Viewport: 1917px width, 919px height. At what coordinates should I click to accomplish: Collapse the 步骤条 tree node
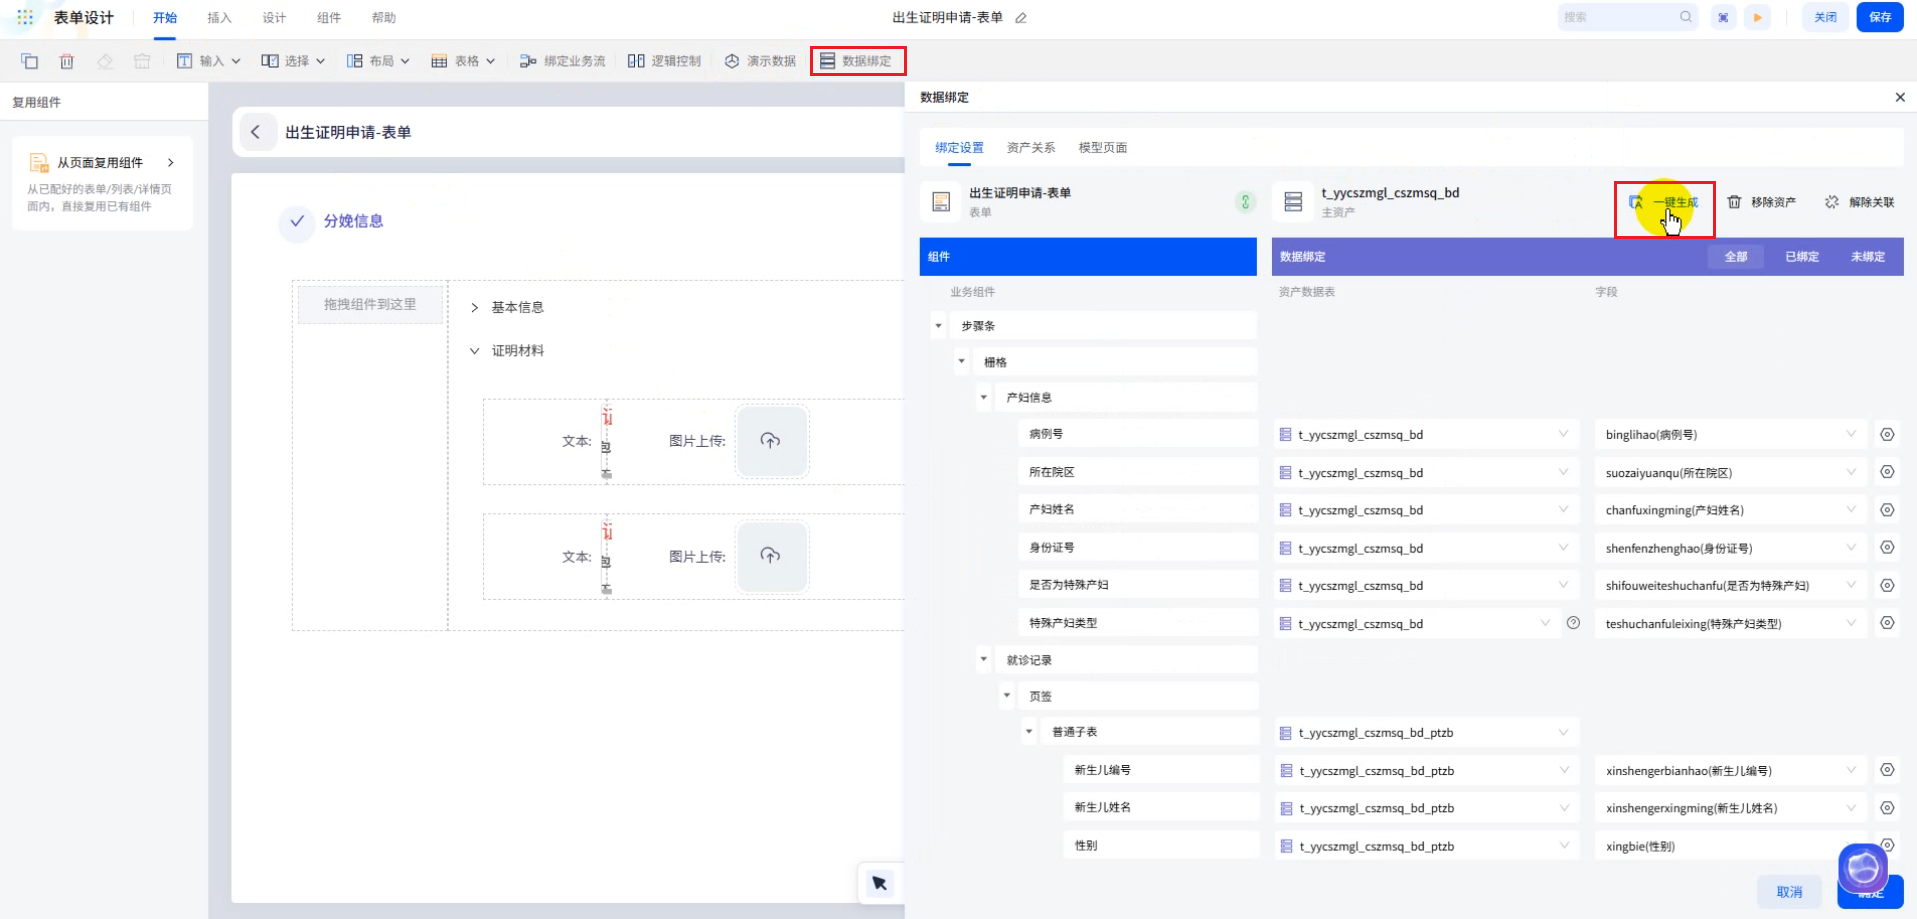pyautogui.click(x=938, y=326)
